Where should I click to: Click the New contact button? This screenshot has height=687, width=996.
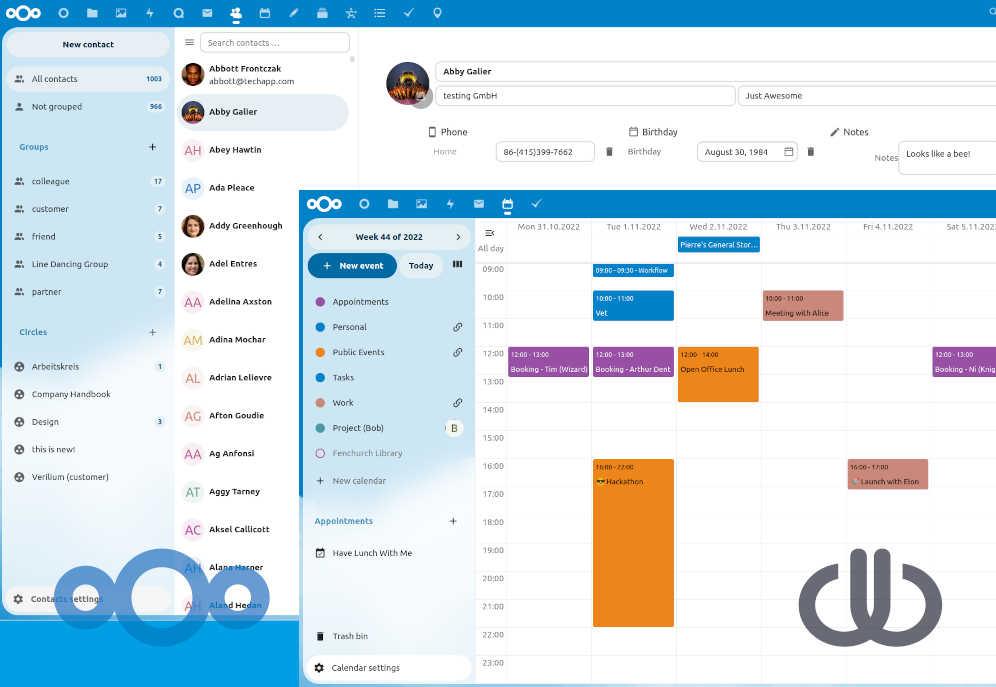point(88,45)
